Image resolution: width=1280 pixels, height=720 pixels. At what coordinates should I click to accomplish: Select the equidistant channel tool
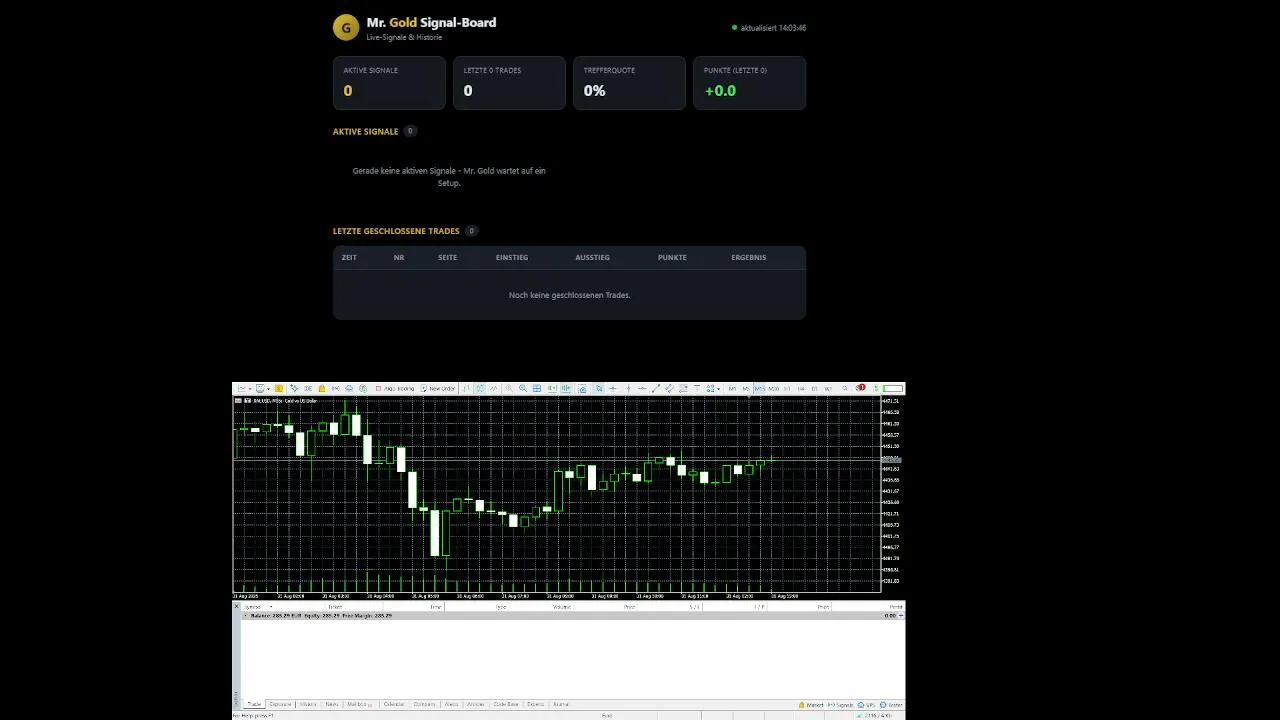[669, 388]
